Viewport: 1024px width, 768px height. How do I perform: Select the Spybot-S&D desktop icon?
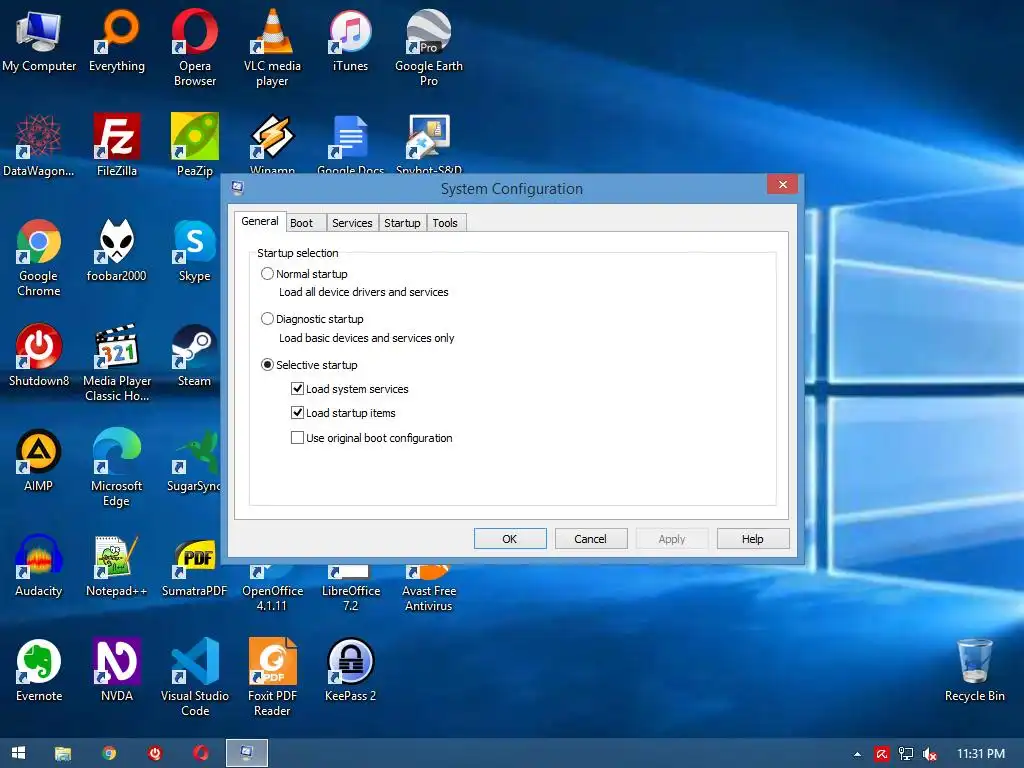[x=428, y=136]
